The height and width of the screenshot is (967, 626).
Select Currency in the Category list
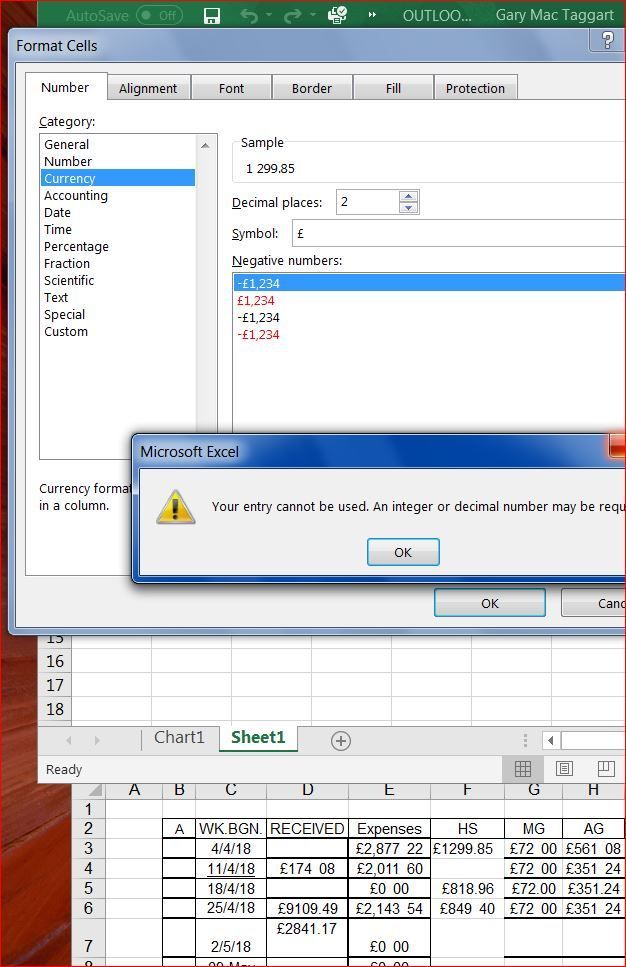[118, 178]
